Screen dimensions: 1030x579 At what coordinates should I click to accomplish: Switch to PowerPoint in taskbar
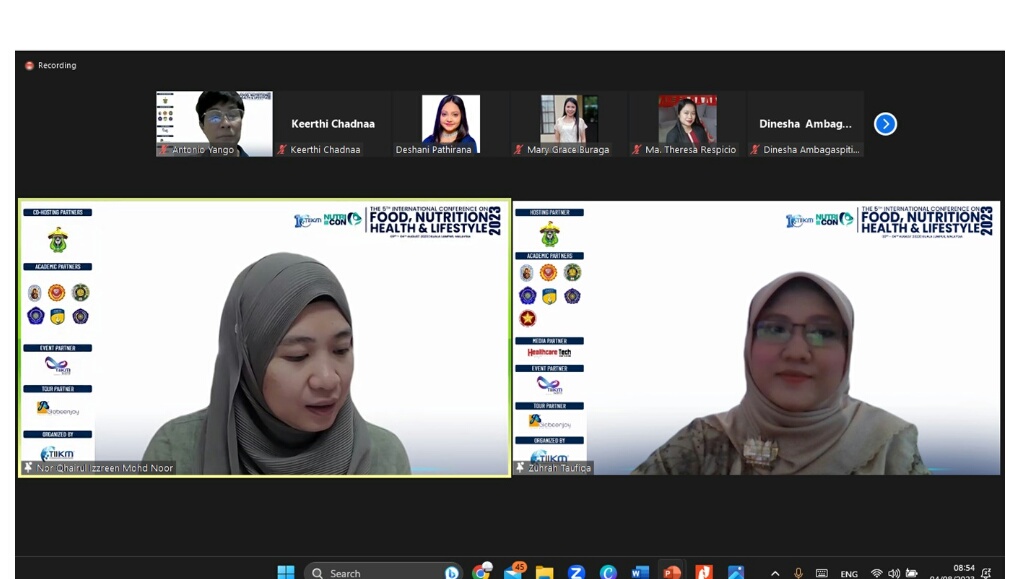point(672,572)
